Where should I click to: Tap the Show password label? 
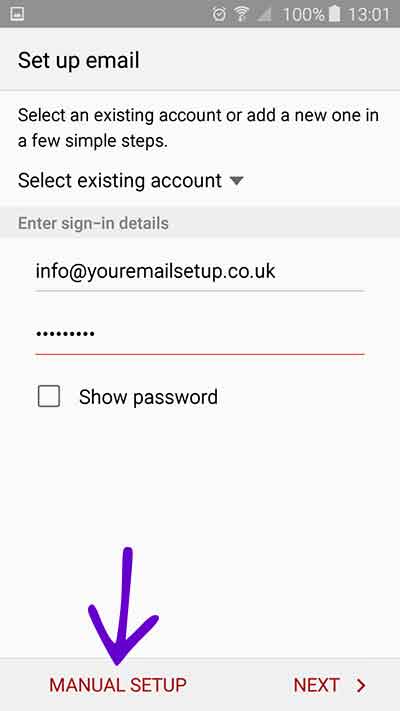coord(148,397)
